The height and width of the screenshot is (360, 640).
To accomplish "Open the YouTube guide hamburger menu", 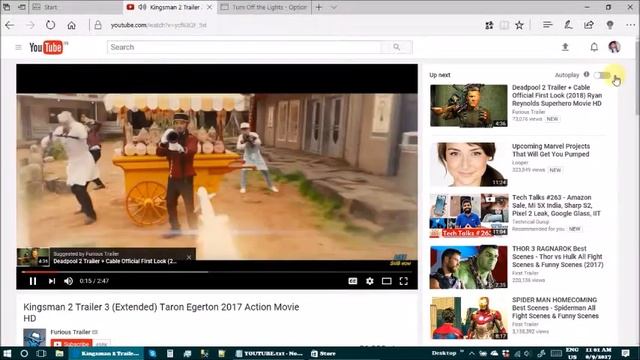I will 18,47.
